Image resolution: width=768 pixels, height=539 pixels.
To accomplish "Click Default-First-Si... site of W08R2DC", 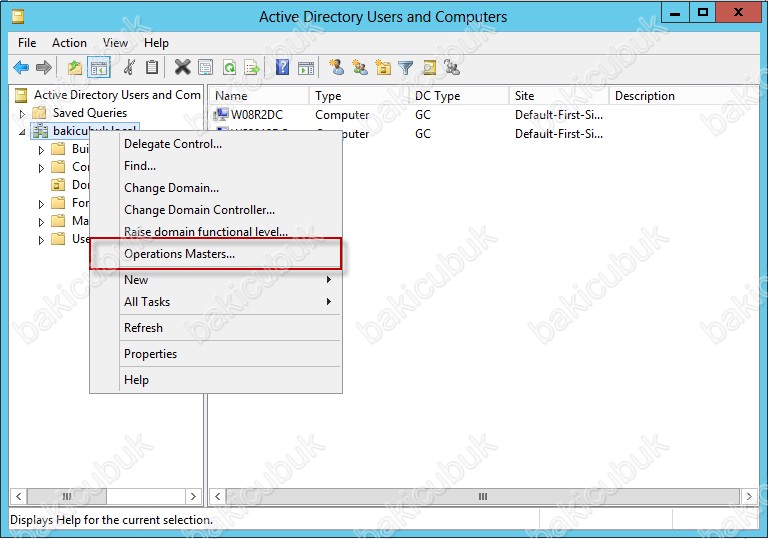I will pos(559,115).
